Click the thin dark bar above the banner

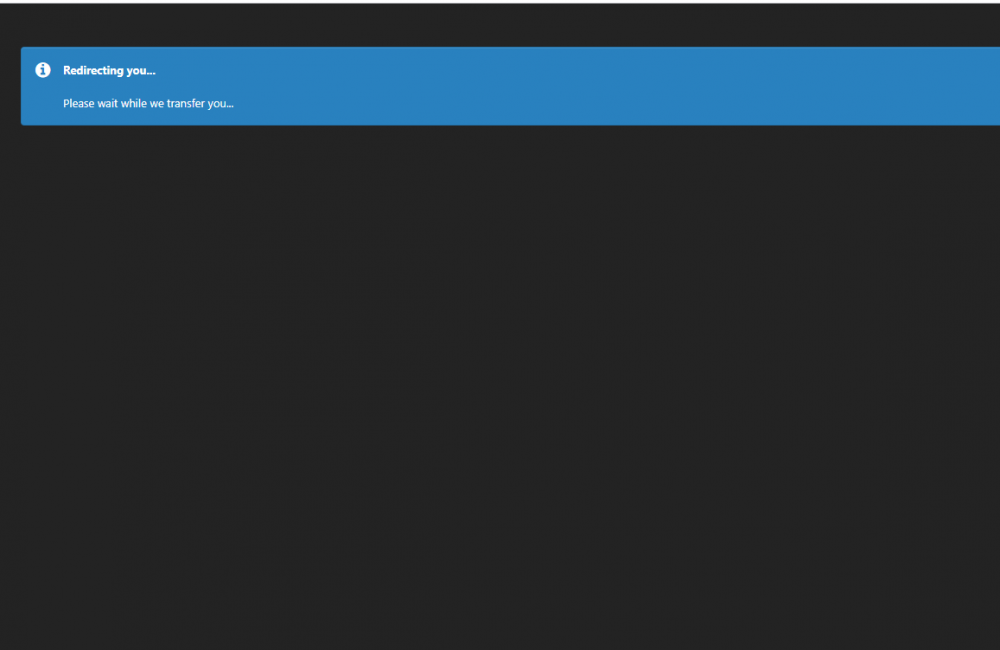point(500,25)
